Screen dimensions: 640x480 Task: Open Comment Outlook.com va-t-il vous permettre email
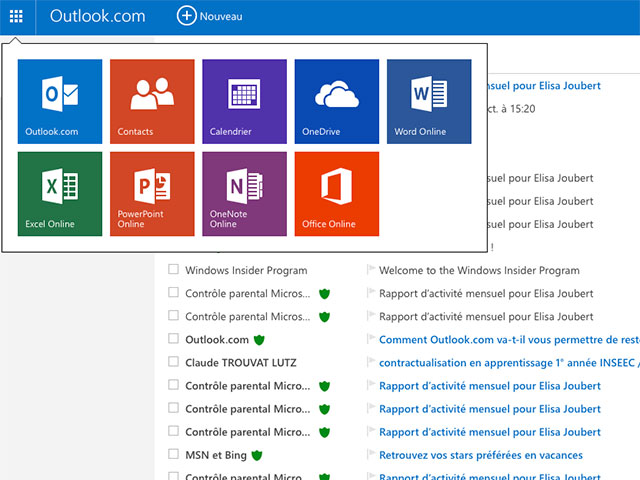[x=509, y=340]
